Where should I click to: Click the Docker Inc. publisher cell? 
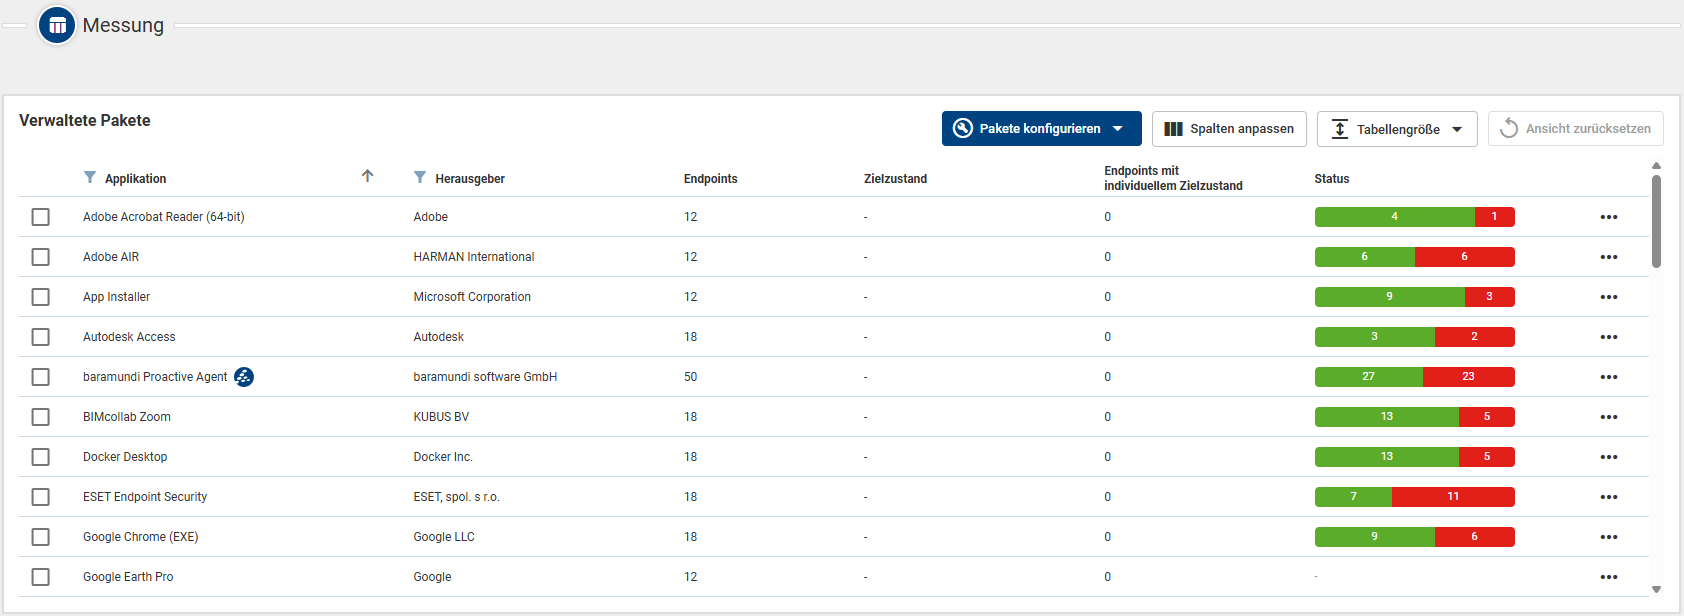[x=443, y=457]
